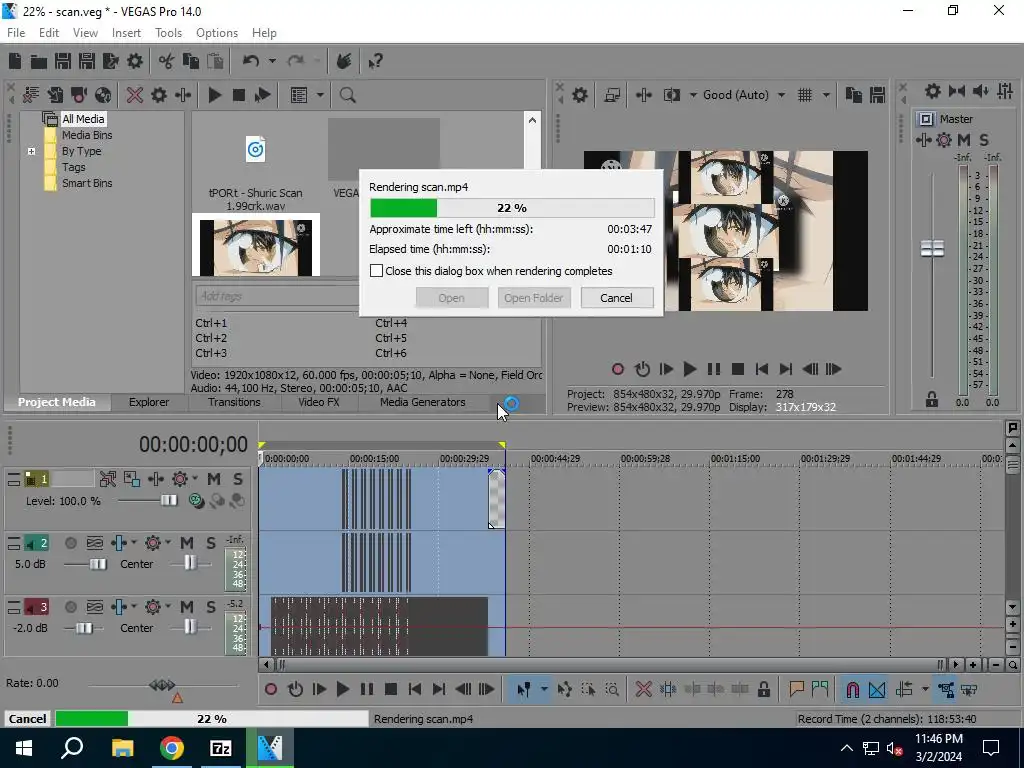Open the Good (Auto) preview quality dropdown

pyautogui.click(x=782, y=95)
